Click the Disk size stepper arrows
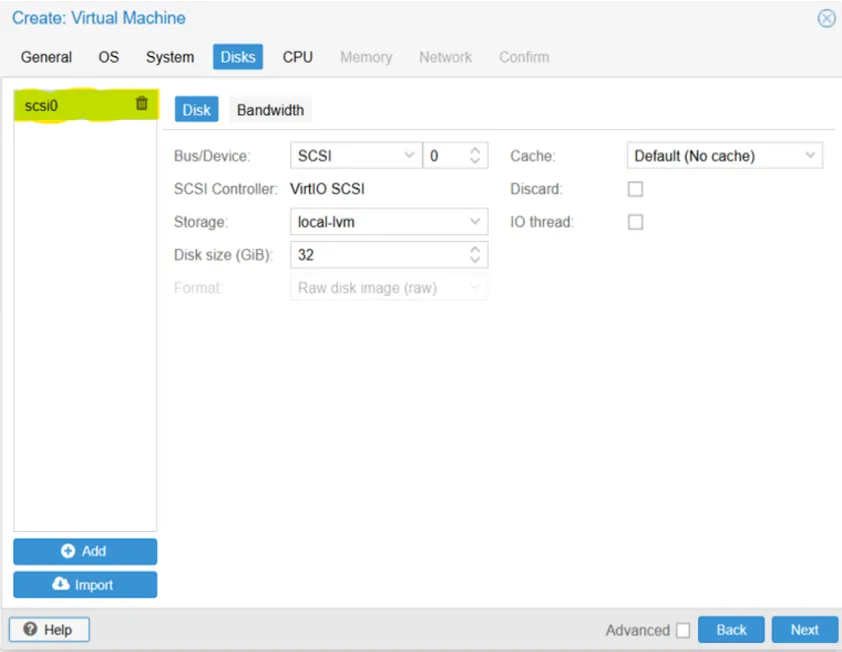This screenshot has width=842, height=652. tap(475, 255)
